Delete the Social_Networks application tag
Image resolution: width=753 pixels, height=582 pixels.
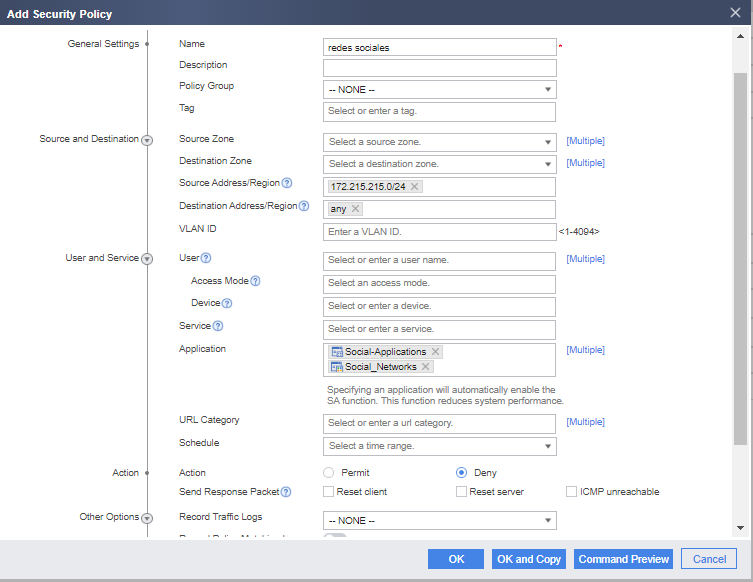(425, 367)
